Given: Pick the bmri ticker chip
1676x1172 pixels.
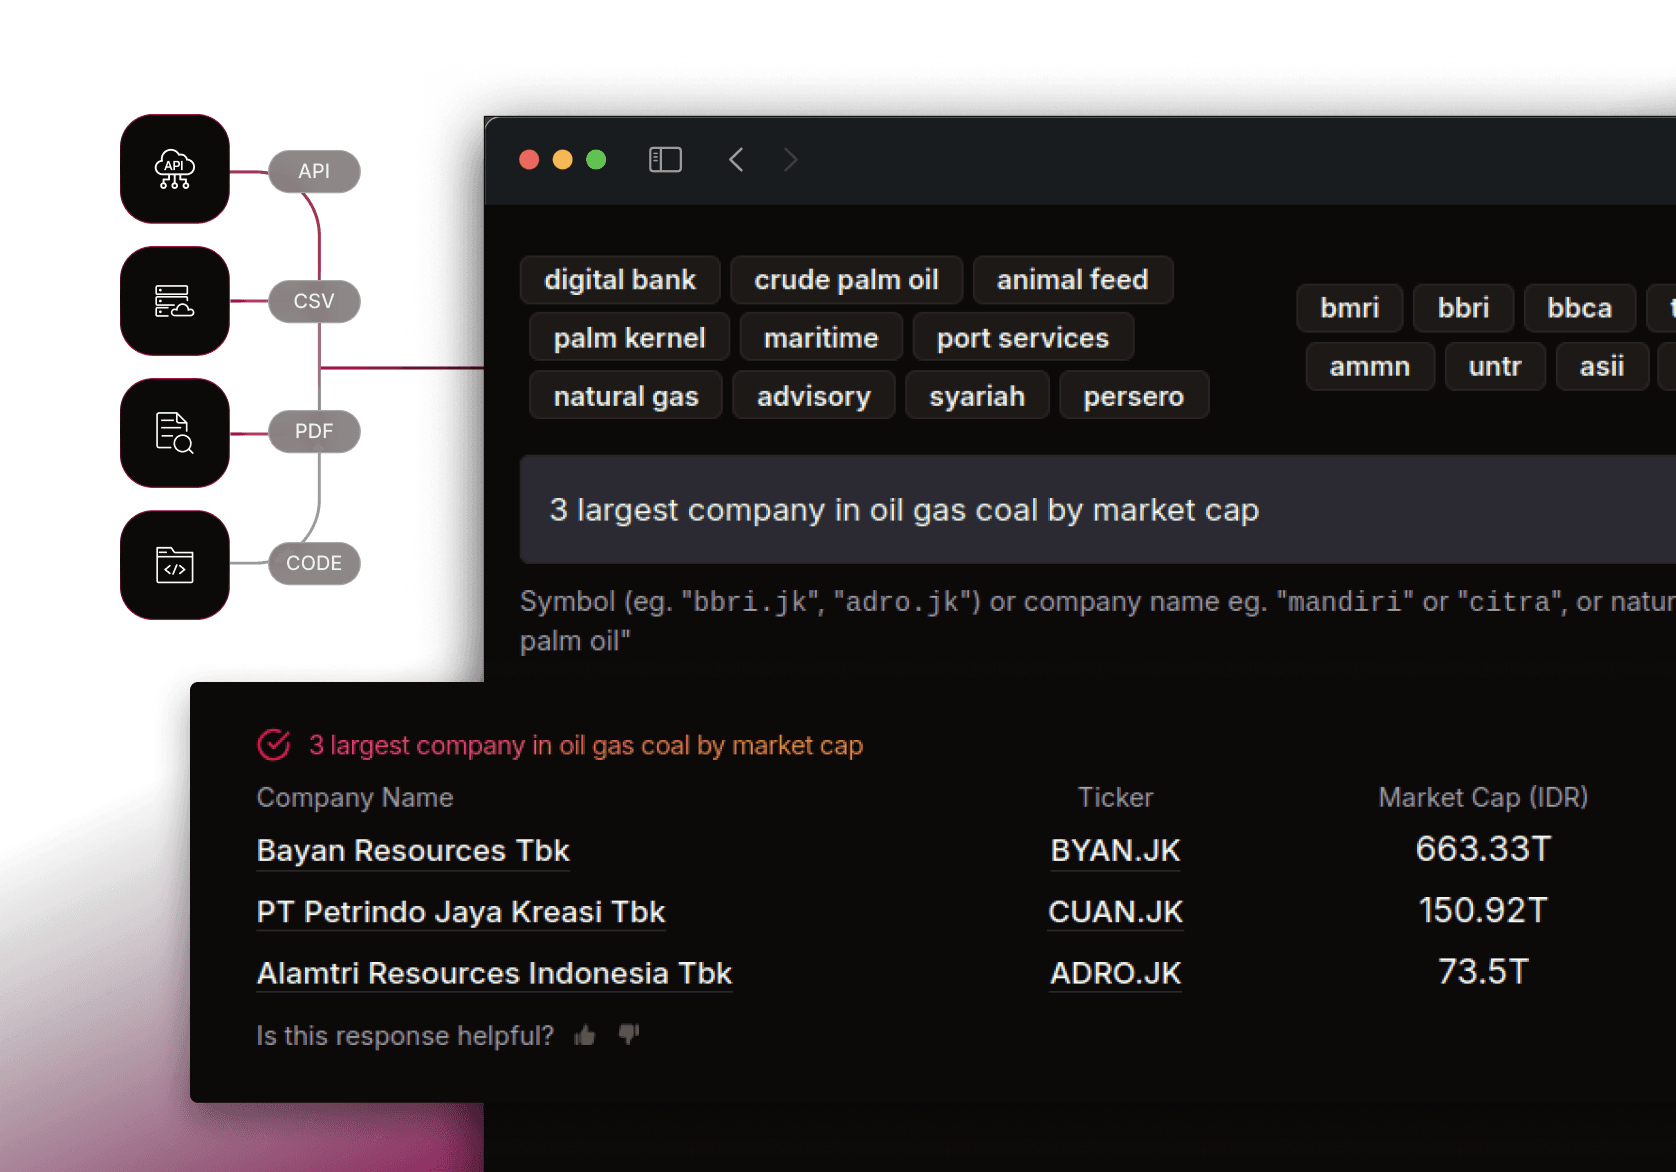Looking at the screenshot, I should pos(1350,308).
